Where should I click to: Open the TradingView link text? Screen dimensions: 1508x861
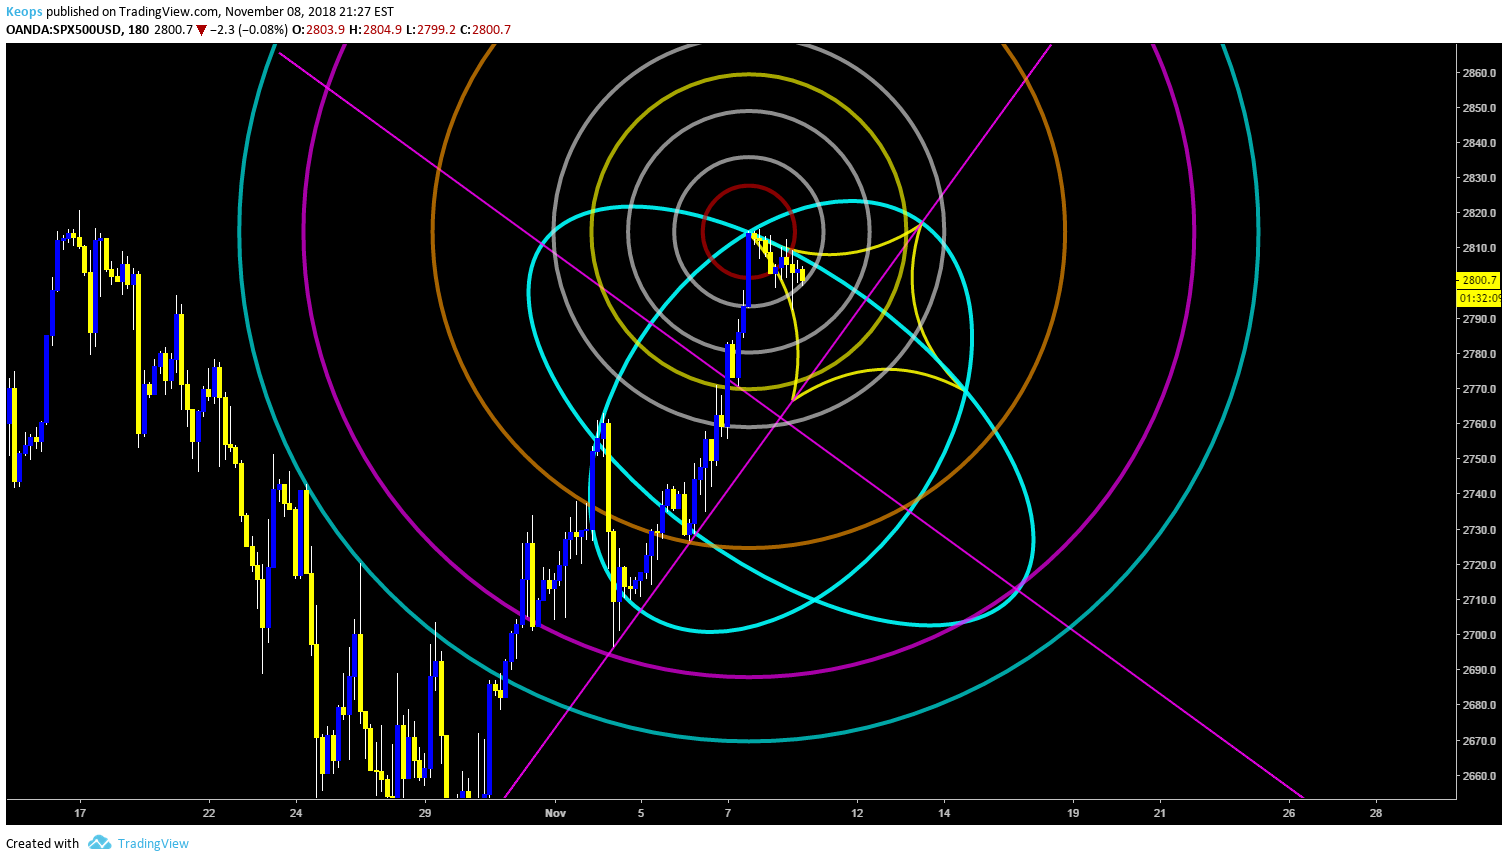pos(153,843)
